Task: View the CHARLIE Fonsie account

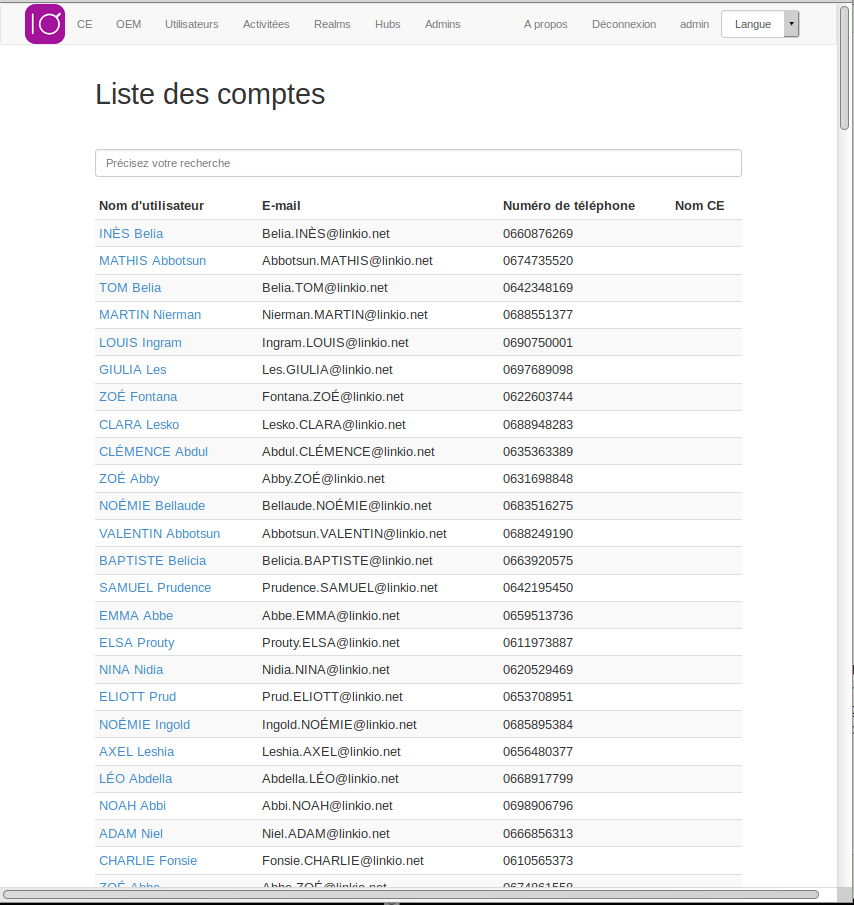Action: click(148, 860)
